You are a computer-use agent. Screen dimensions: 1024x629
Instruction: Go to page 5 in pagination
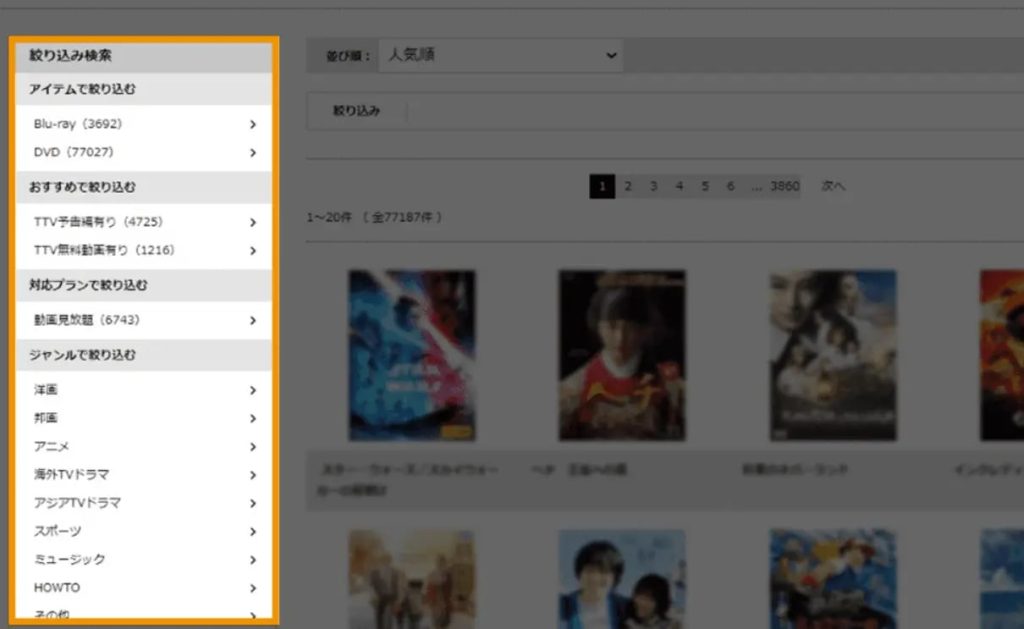pyautogui.click(x=705, y=186)
